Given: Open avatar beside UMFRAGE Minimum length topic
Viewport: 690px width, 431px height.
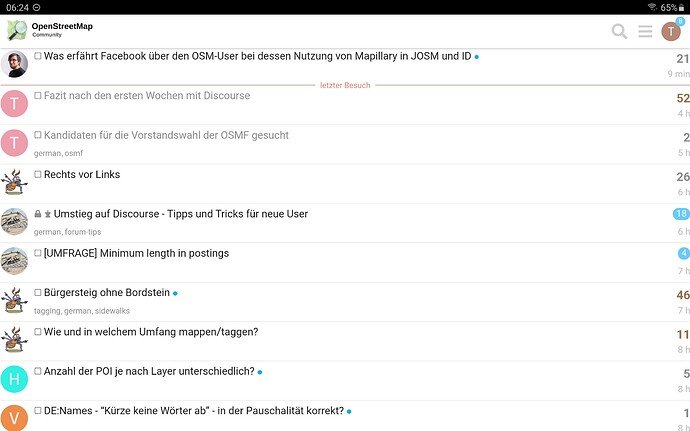Looking at the screenshot, I should coord(14,261).
